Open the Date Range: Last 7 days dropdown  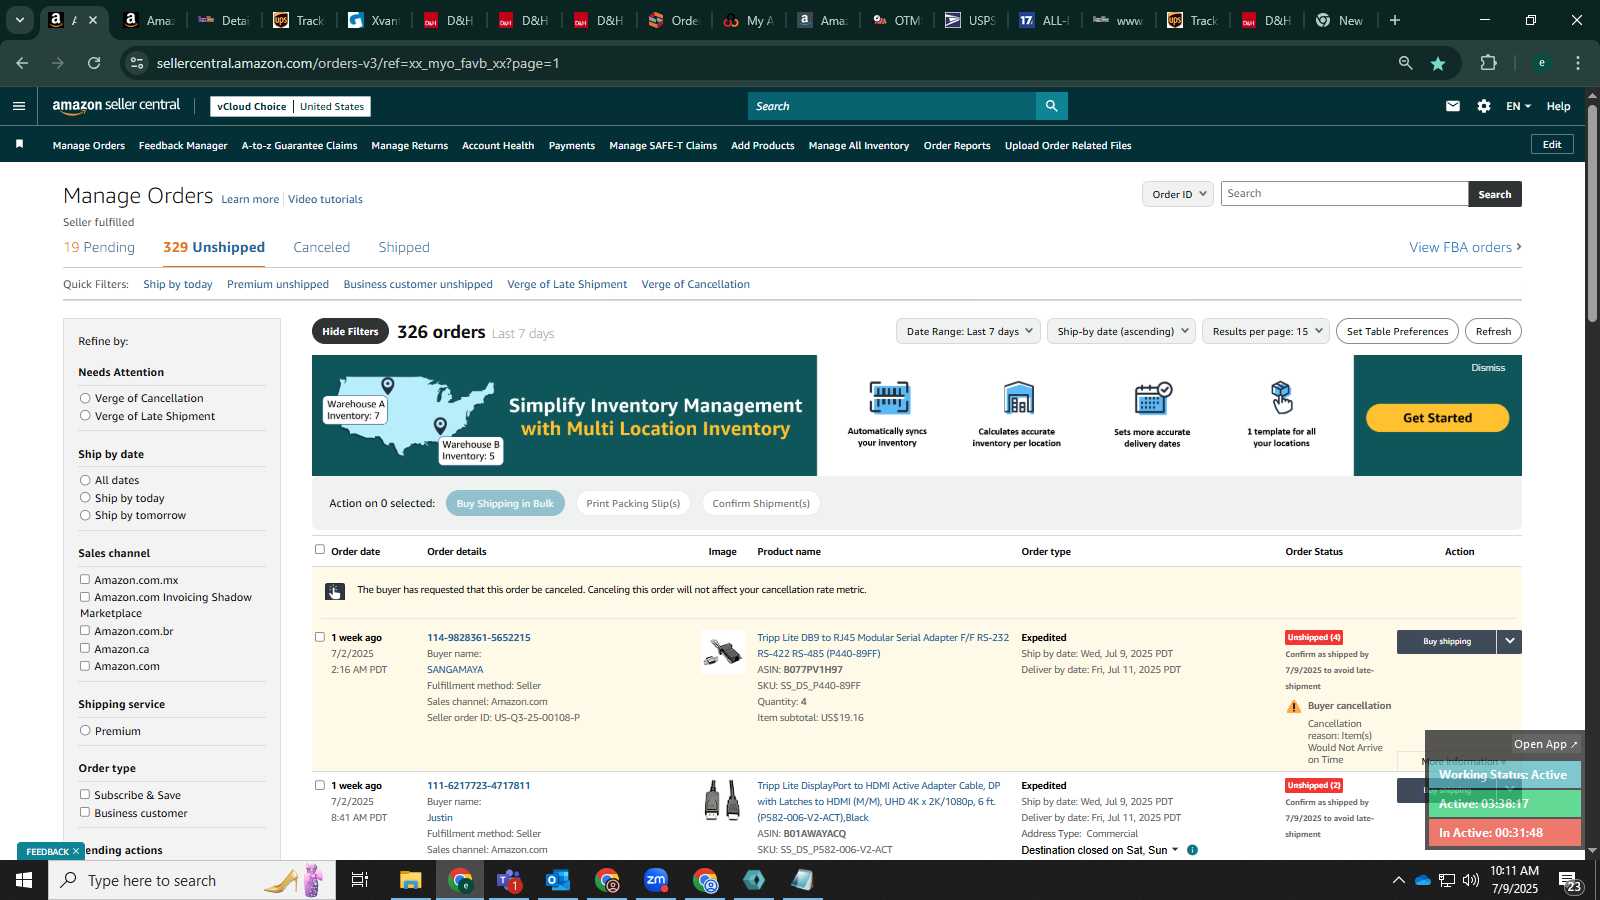(969, 331)
